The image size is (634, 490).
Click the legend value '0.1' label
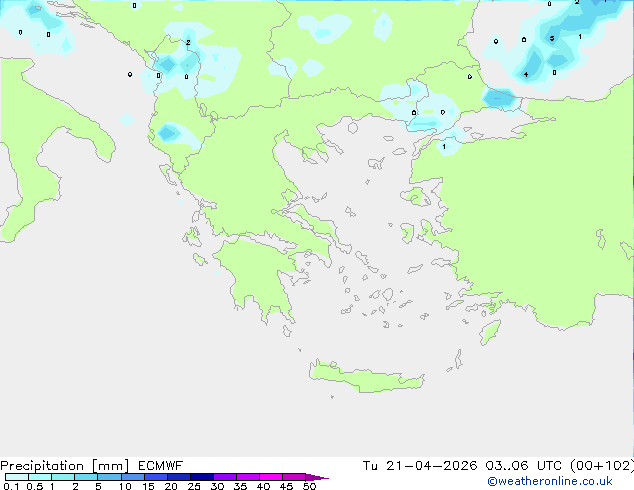point(11,486)
